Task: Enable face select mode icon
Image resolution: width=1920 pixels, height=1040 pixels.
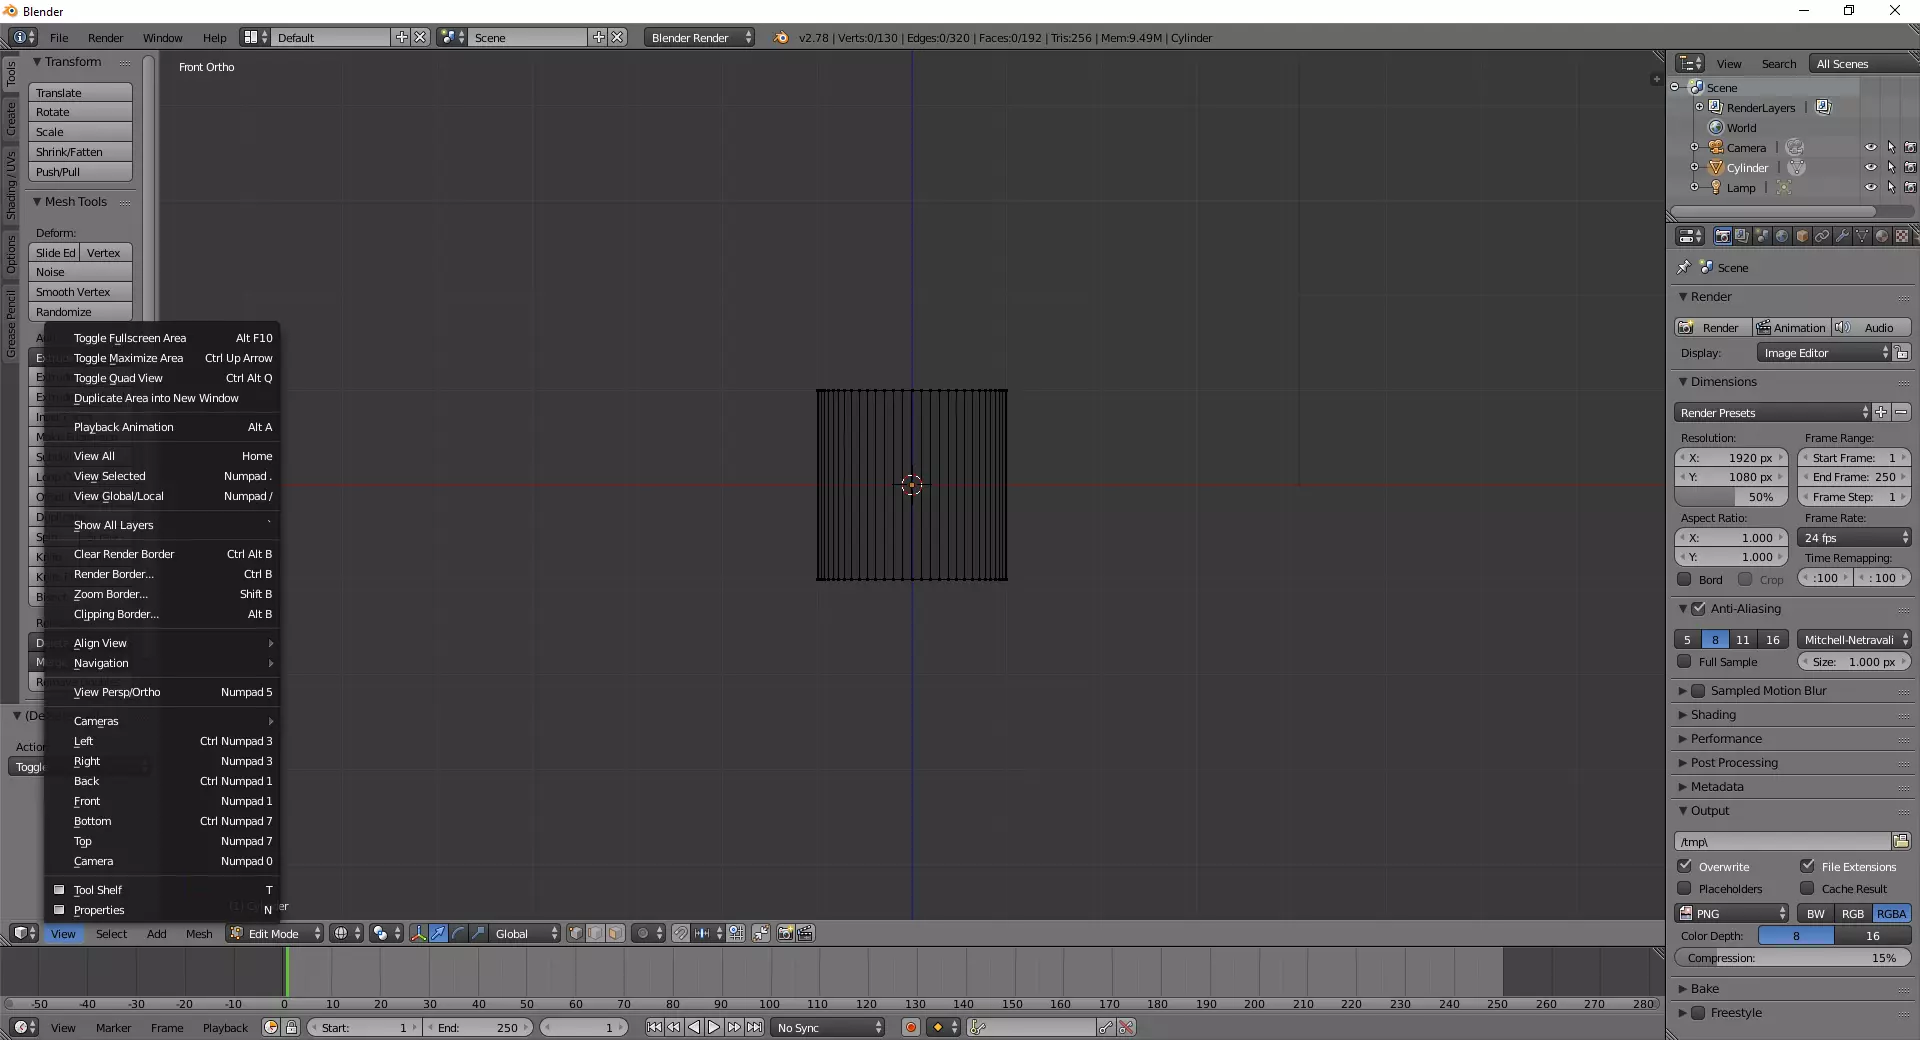Action: (x=616, y=933)
